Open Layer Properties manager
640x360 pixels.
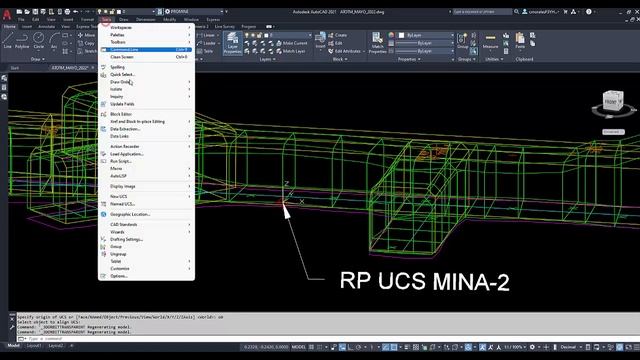tap(232, 43)
